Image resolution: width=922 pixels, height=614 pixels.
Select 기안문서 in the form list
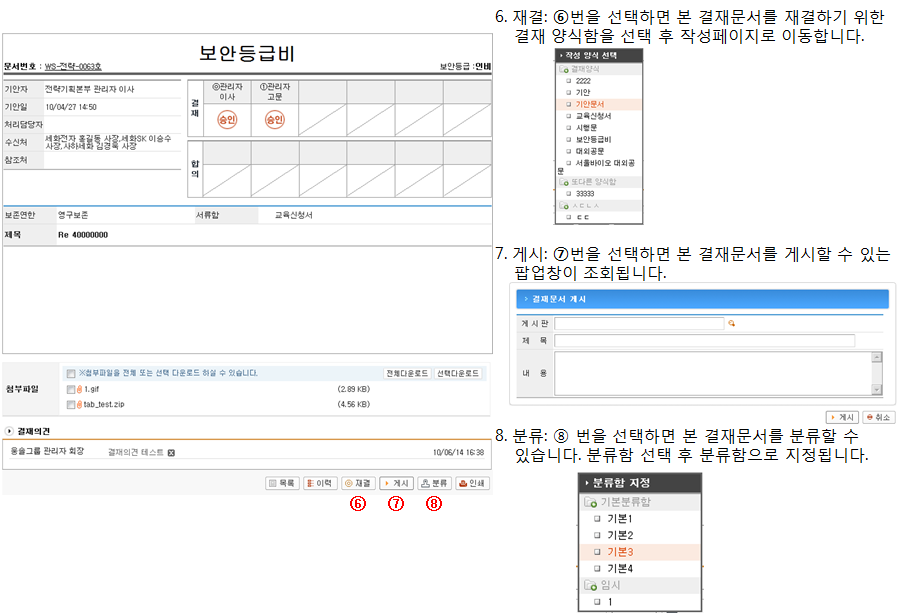[590, 104]
